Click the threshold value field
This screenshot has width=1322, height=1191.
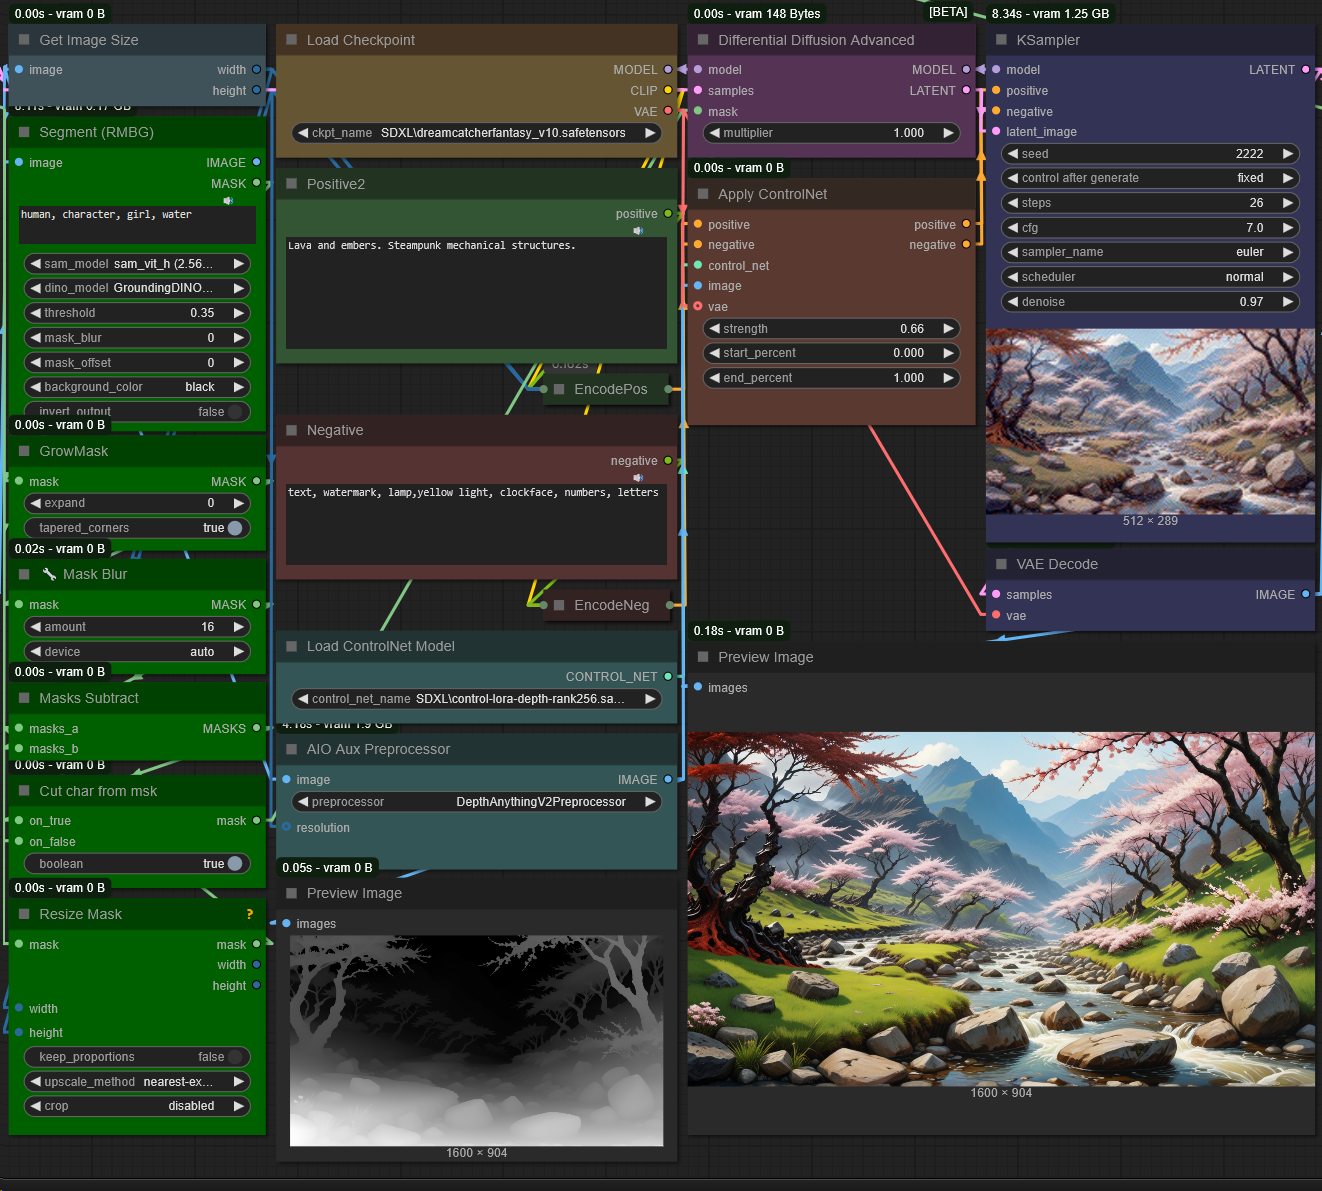coord(137,313)
